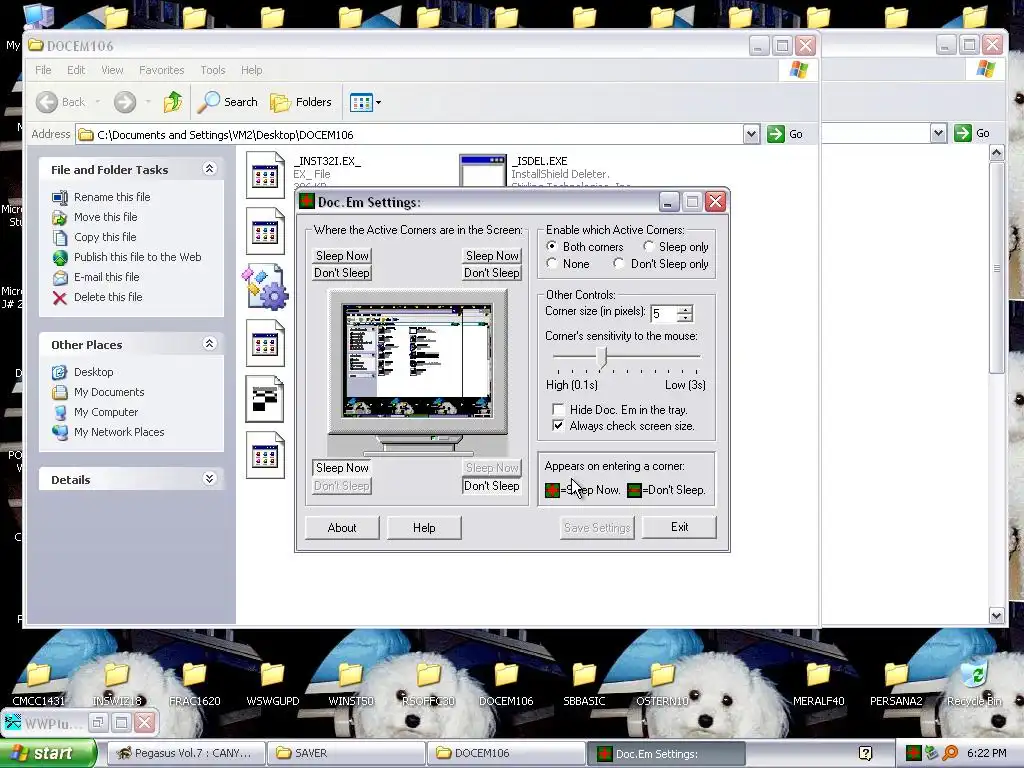1024x768 pixels.
Task: Toggle top-right Don't Sleep corner button
Action: [492, 273]
